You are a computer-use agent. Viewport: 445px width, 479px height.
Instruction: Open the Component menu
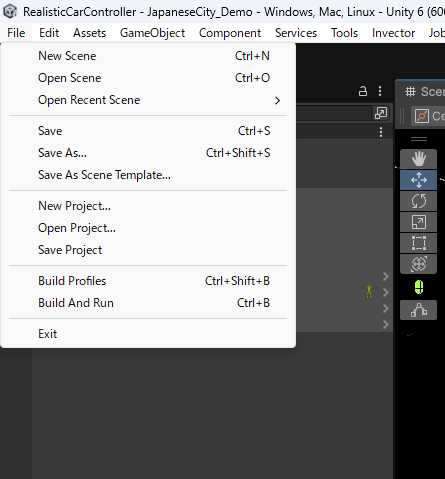230,33
